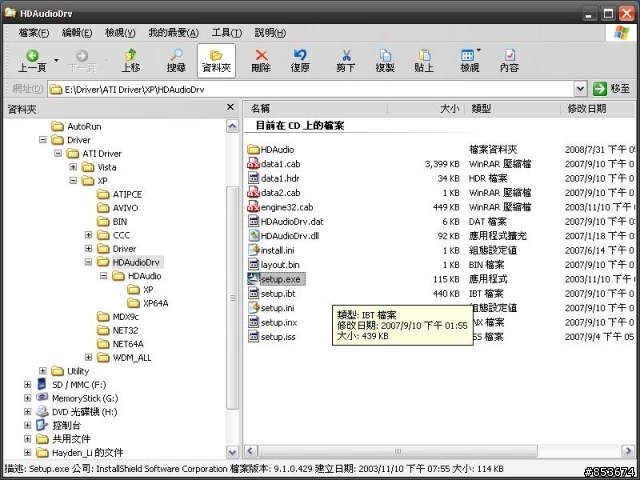
Task: Sort by 大小 size column header
Action: point(426,109)
